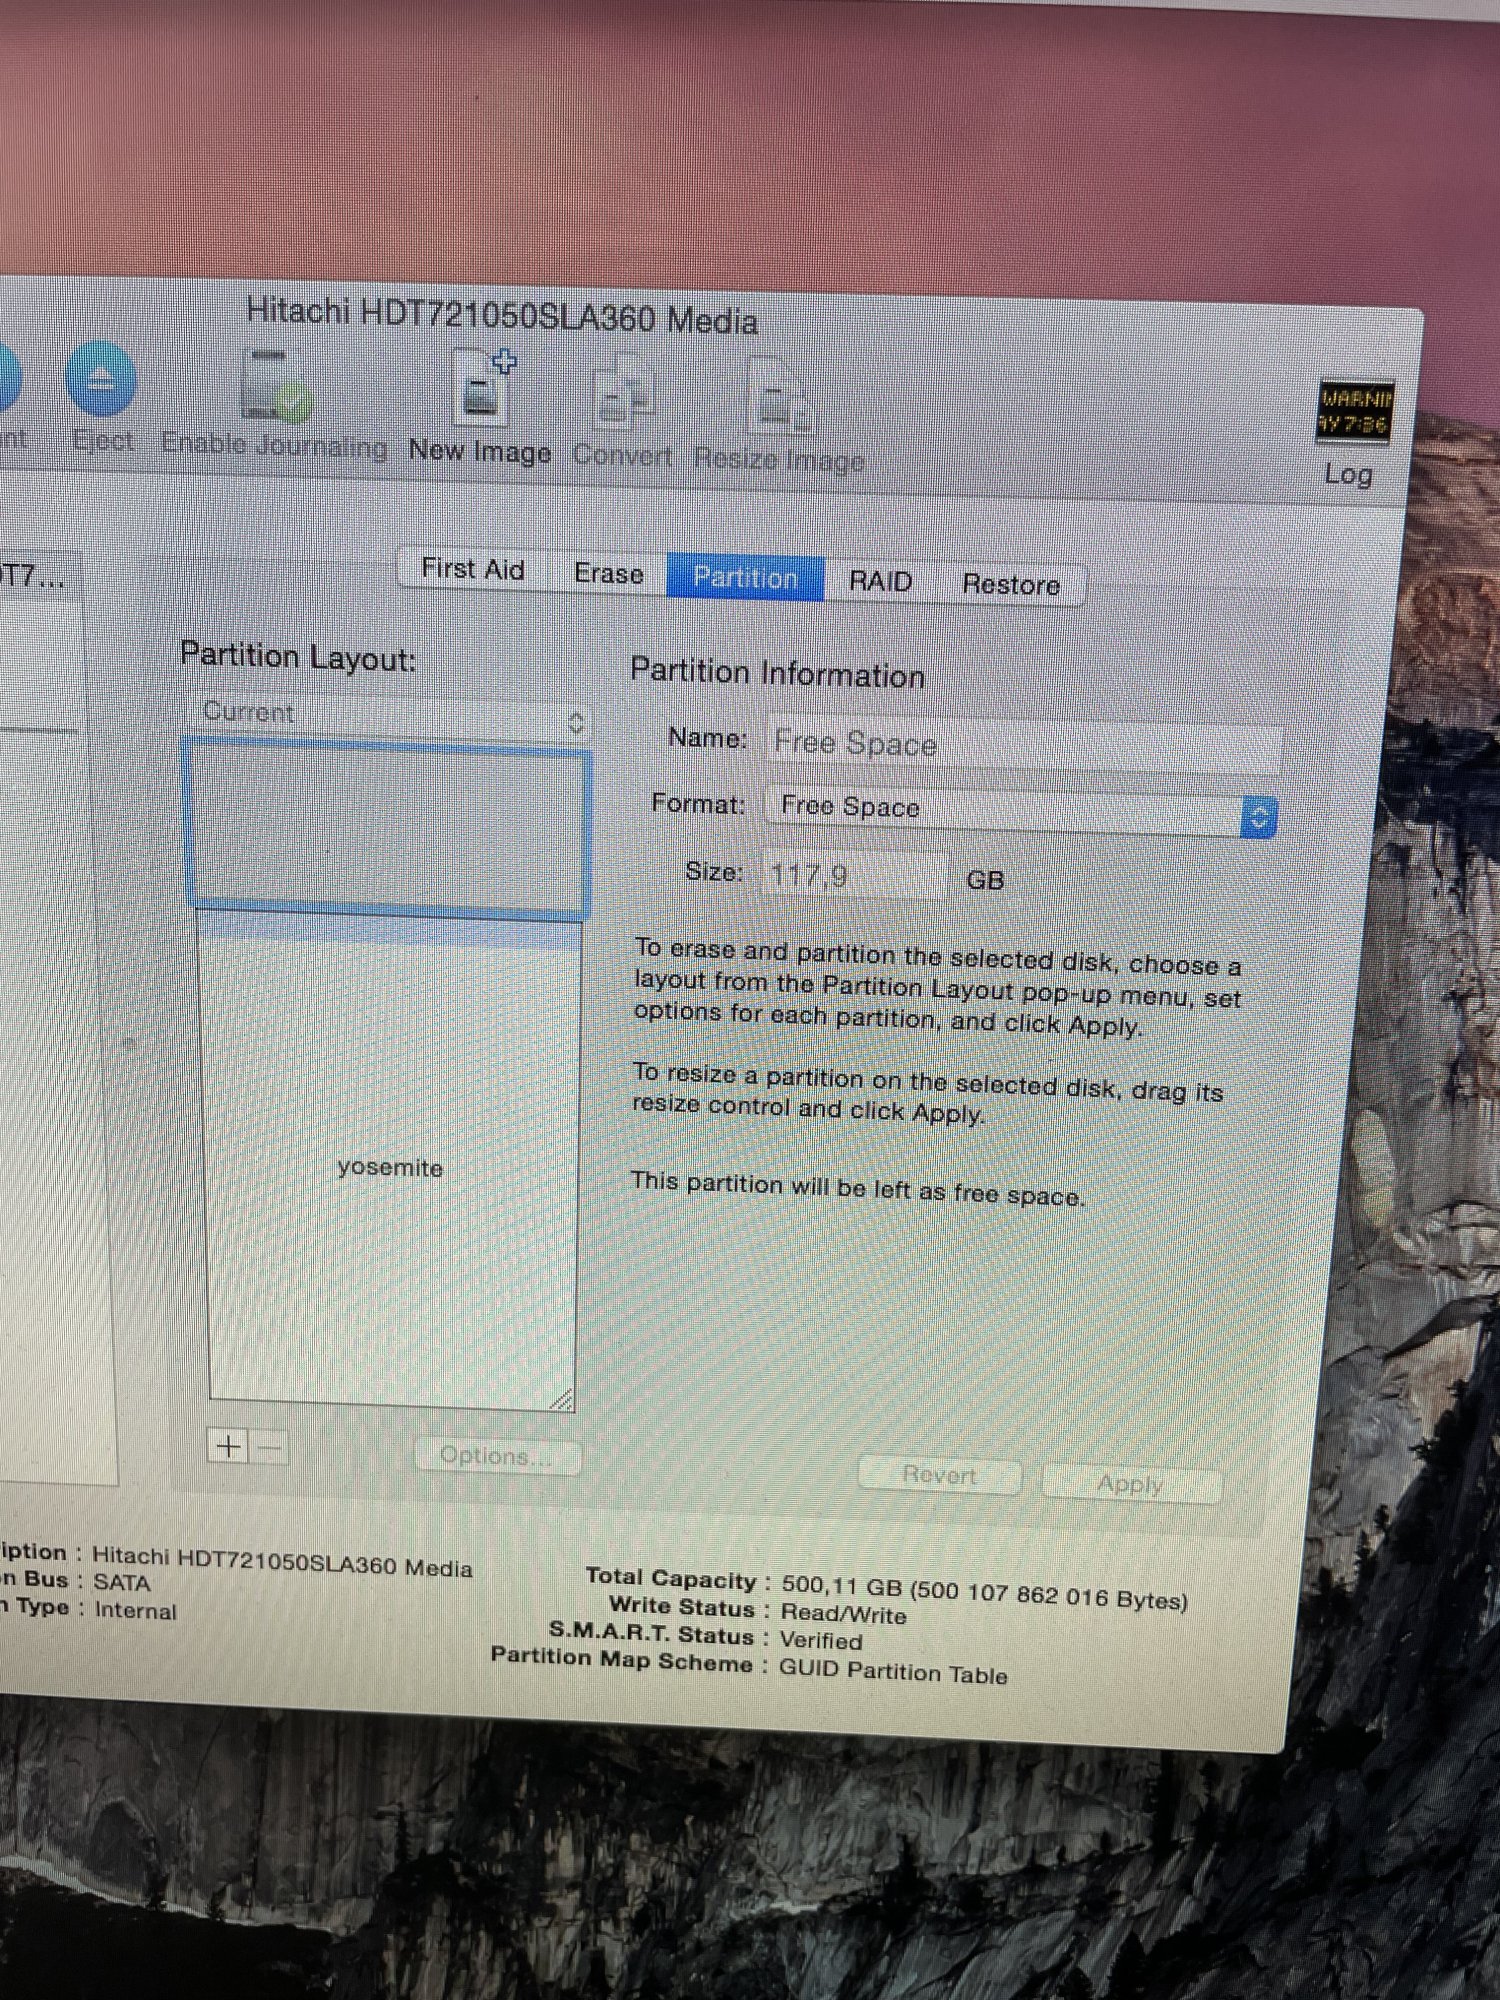Click the Internal connection type value

point(135,1610)
